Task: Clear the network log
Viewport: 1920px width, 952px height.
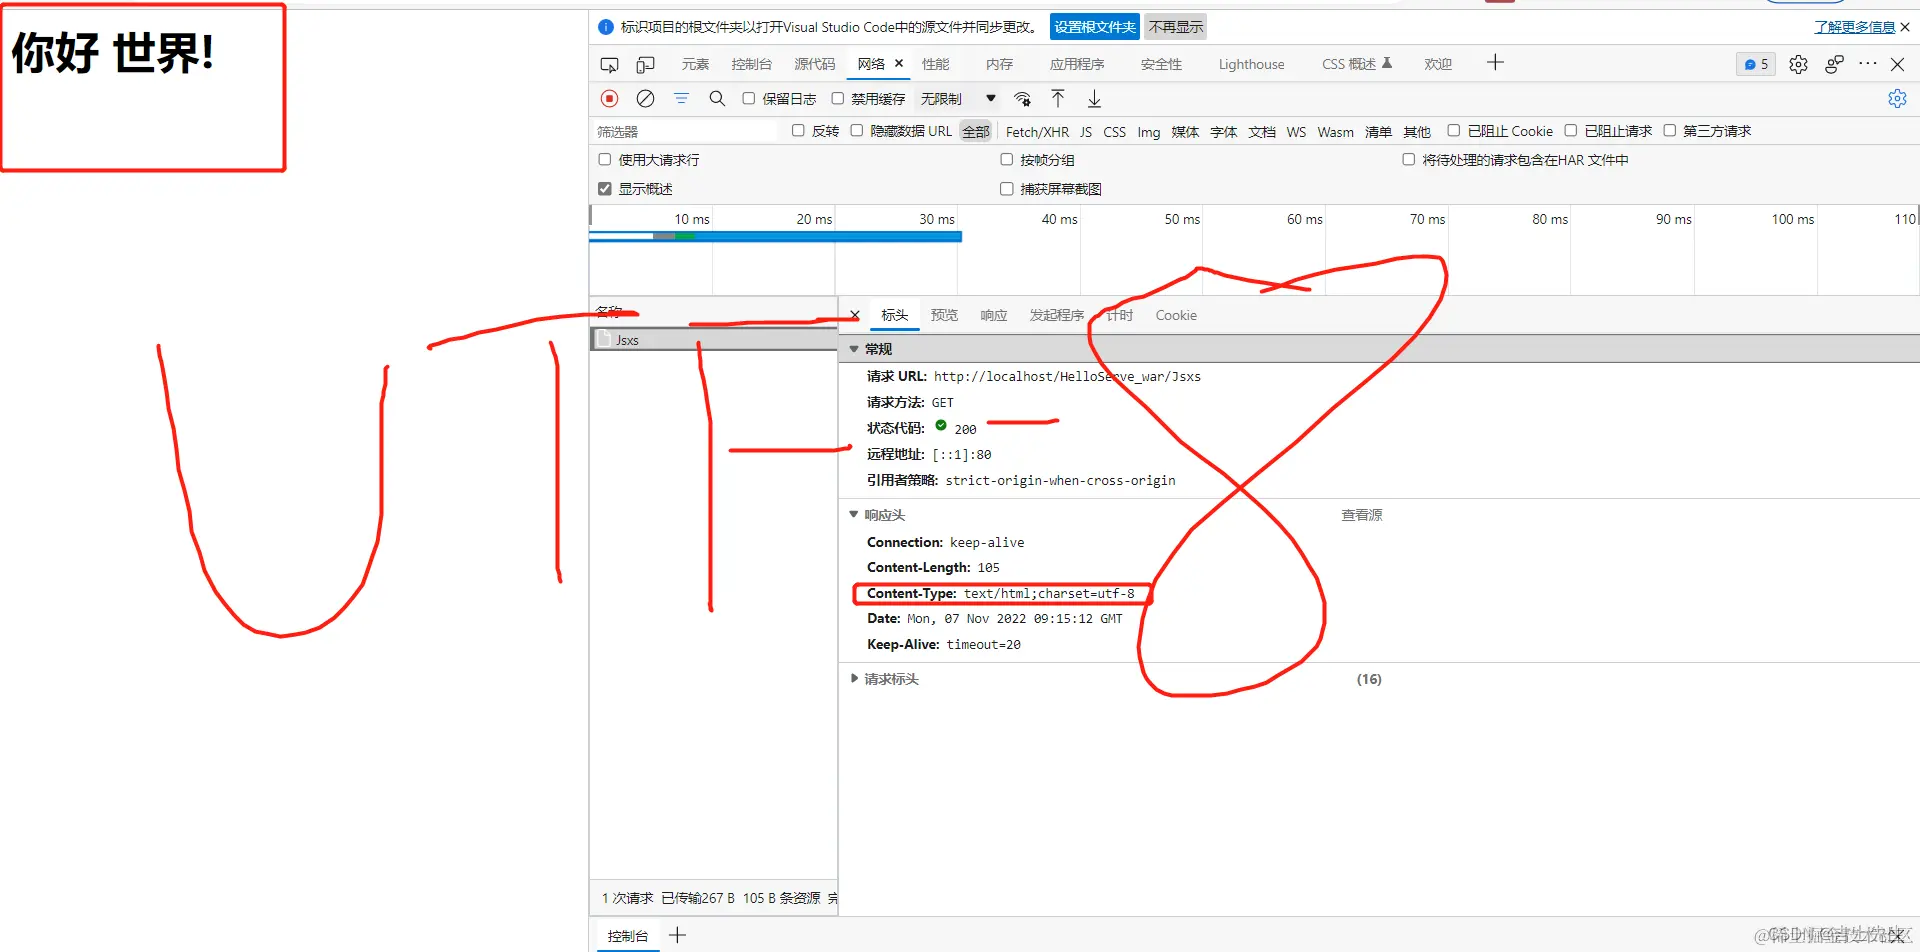Action: pos(646,99)
